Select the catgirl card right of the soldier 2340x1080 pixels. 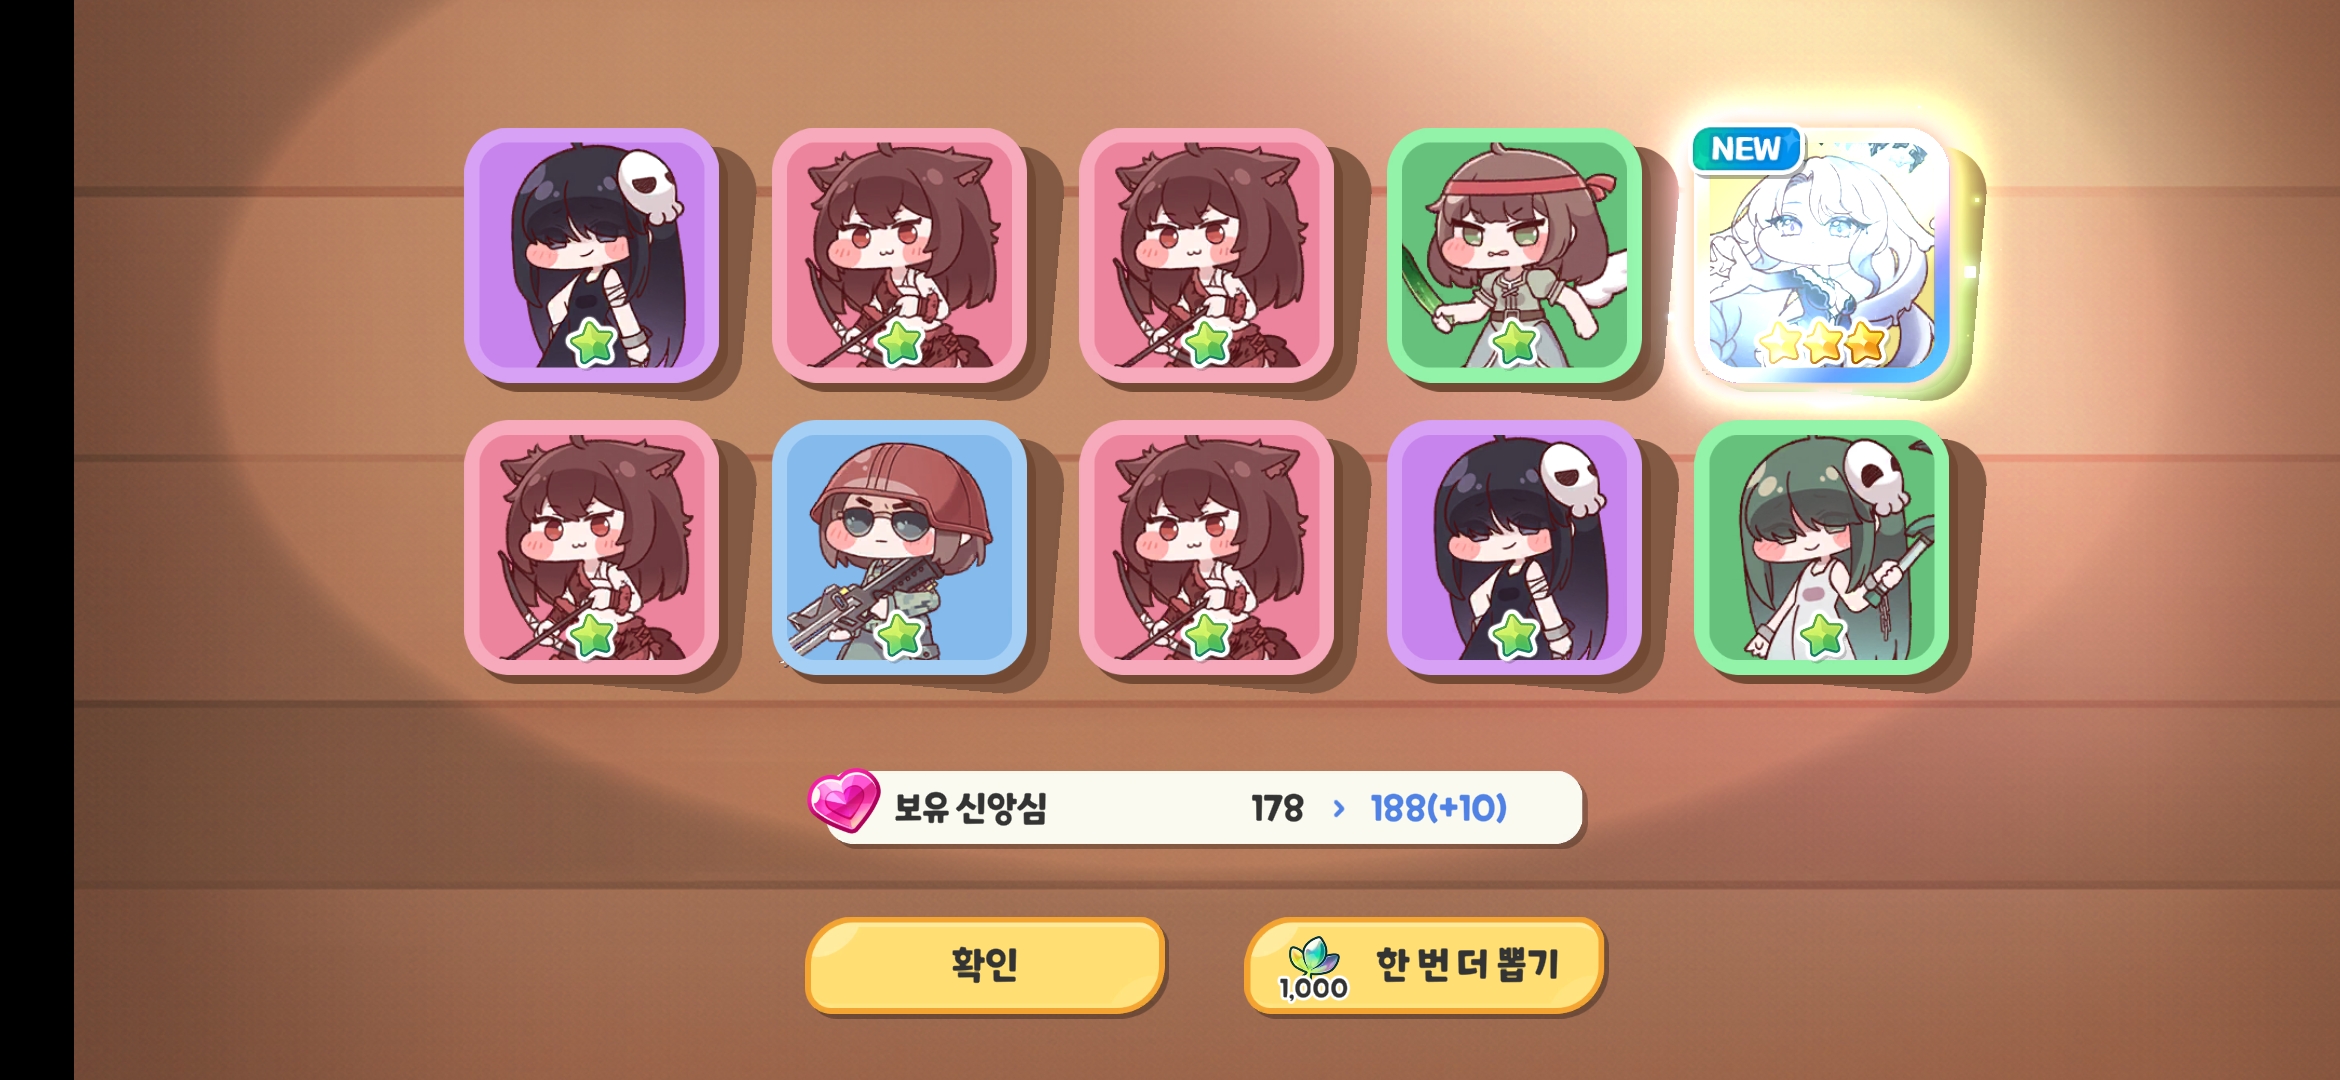(1207, 547)
